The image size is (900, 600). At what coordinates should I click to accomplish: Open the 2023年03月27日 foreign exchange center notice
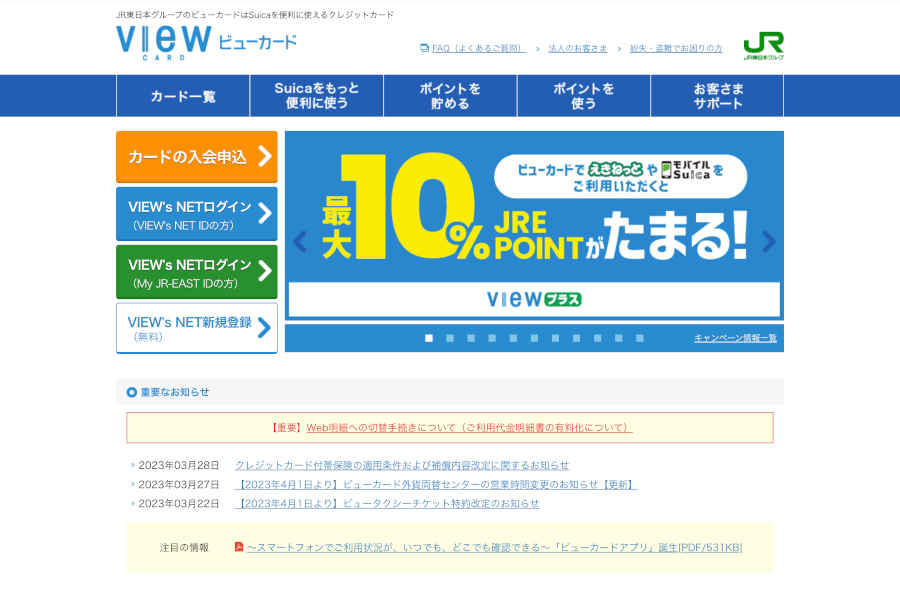436,485
